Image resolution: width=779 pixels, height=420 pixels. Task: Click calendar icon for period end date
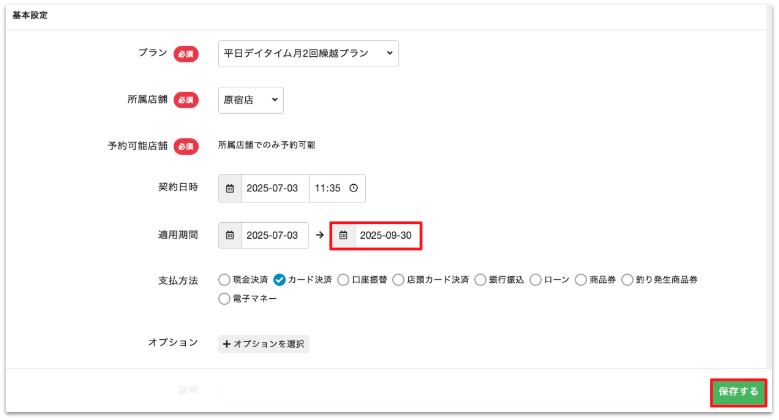click(343, 235)
